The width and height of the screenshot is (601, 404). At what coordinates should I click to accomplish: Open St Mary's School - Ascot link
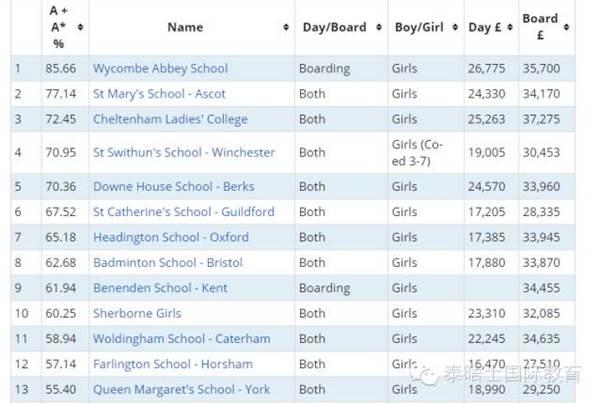[x=159, y=94]
